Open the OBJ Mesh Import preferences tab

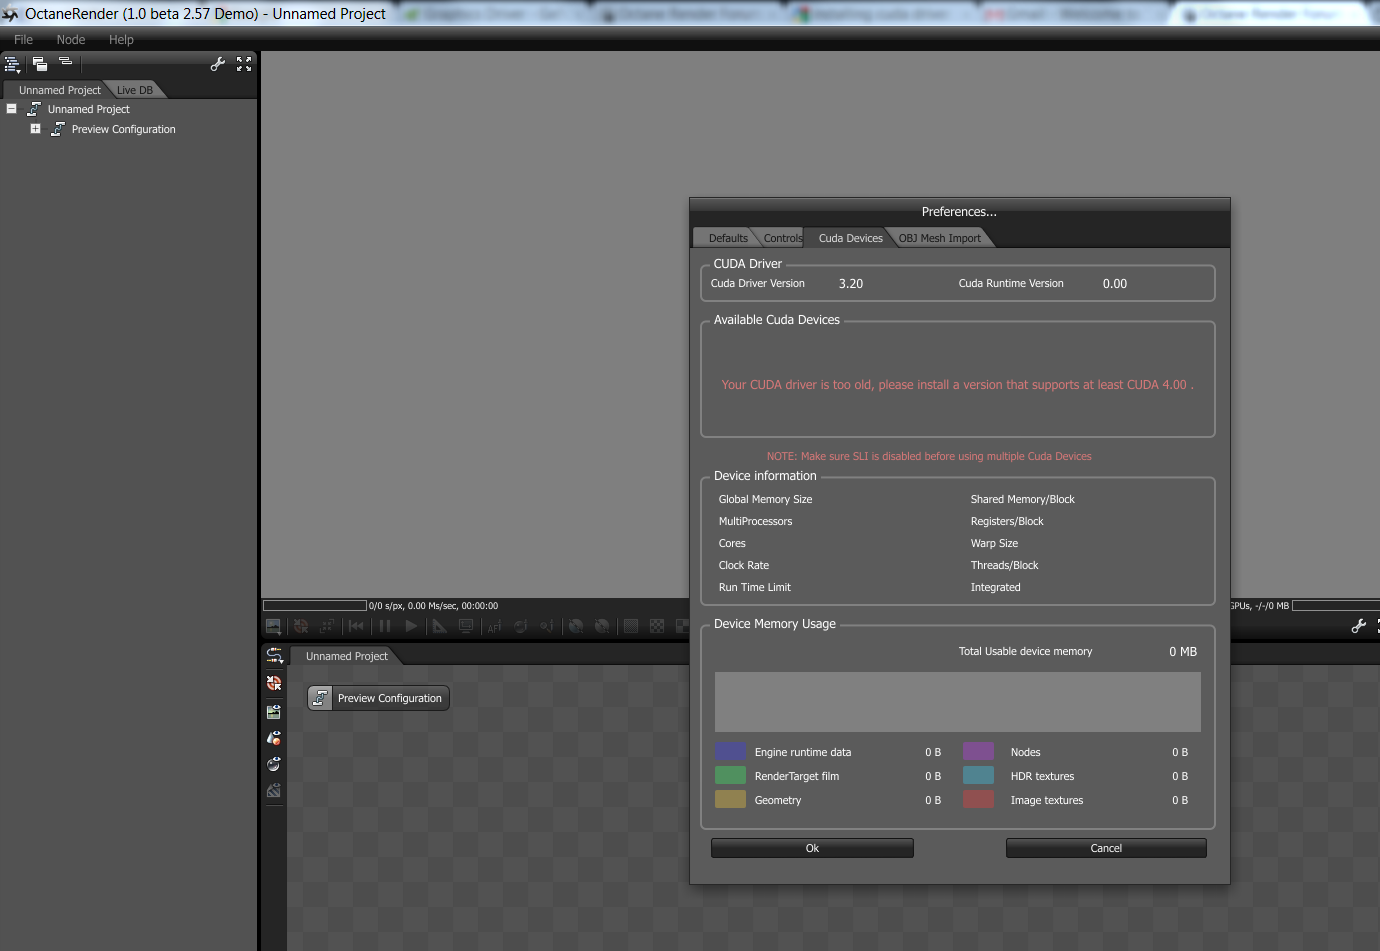tap(940, 238)
